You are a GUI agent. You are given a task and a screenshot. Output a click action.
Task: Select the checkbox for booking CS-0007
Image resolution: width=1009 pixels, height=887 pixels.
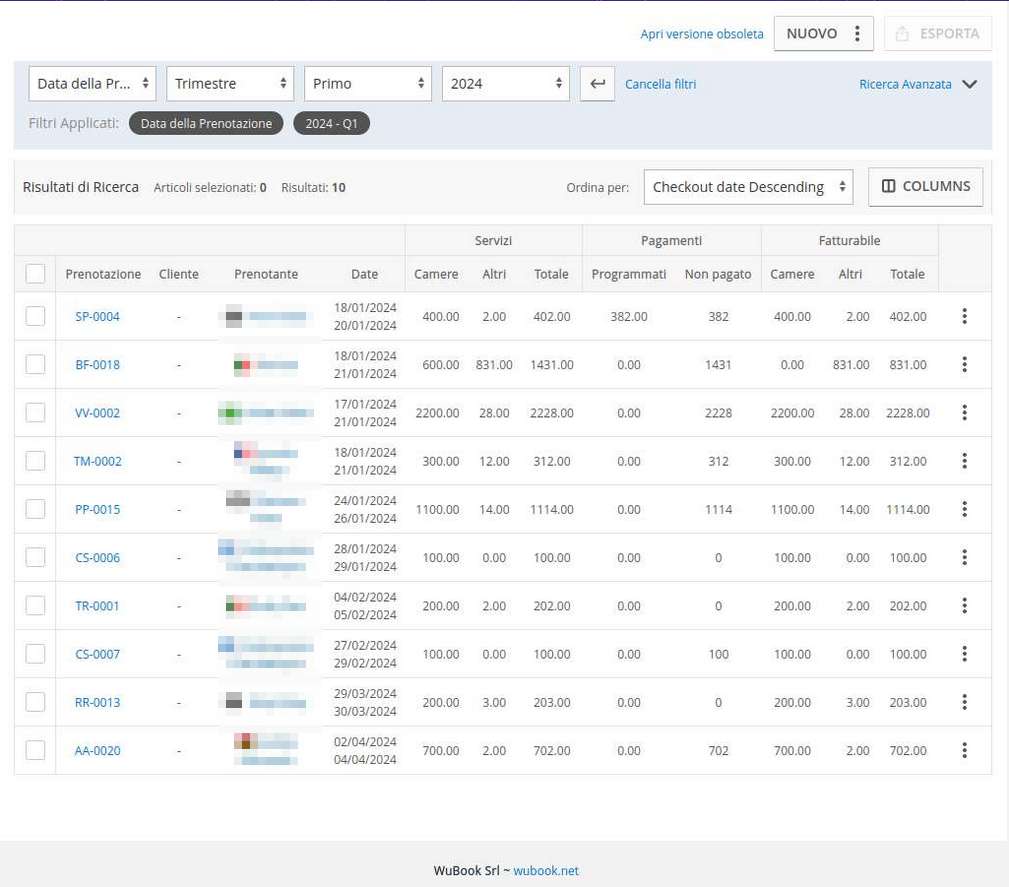[35, 654]
